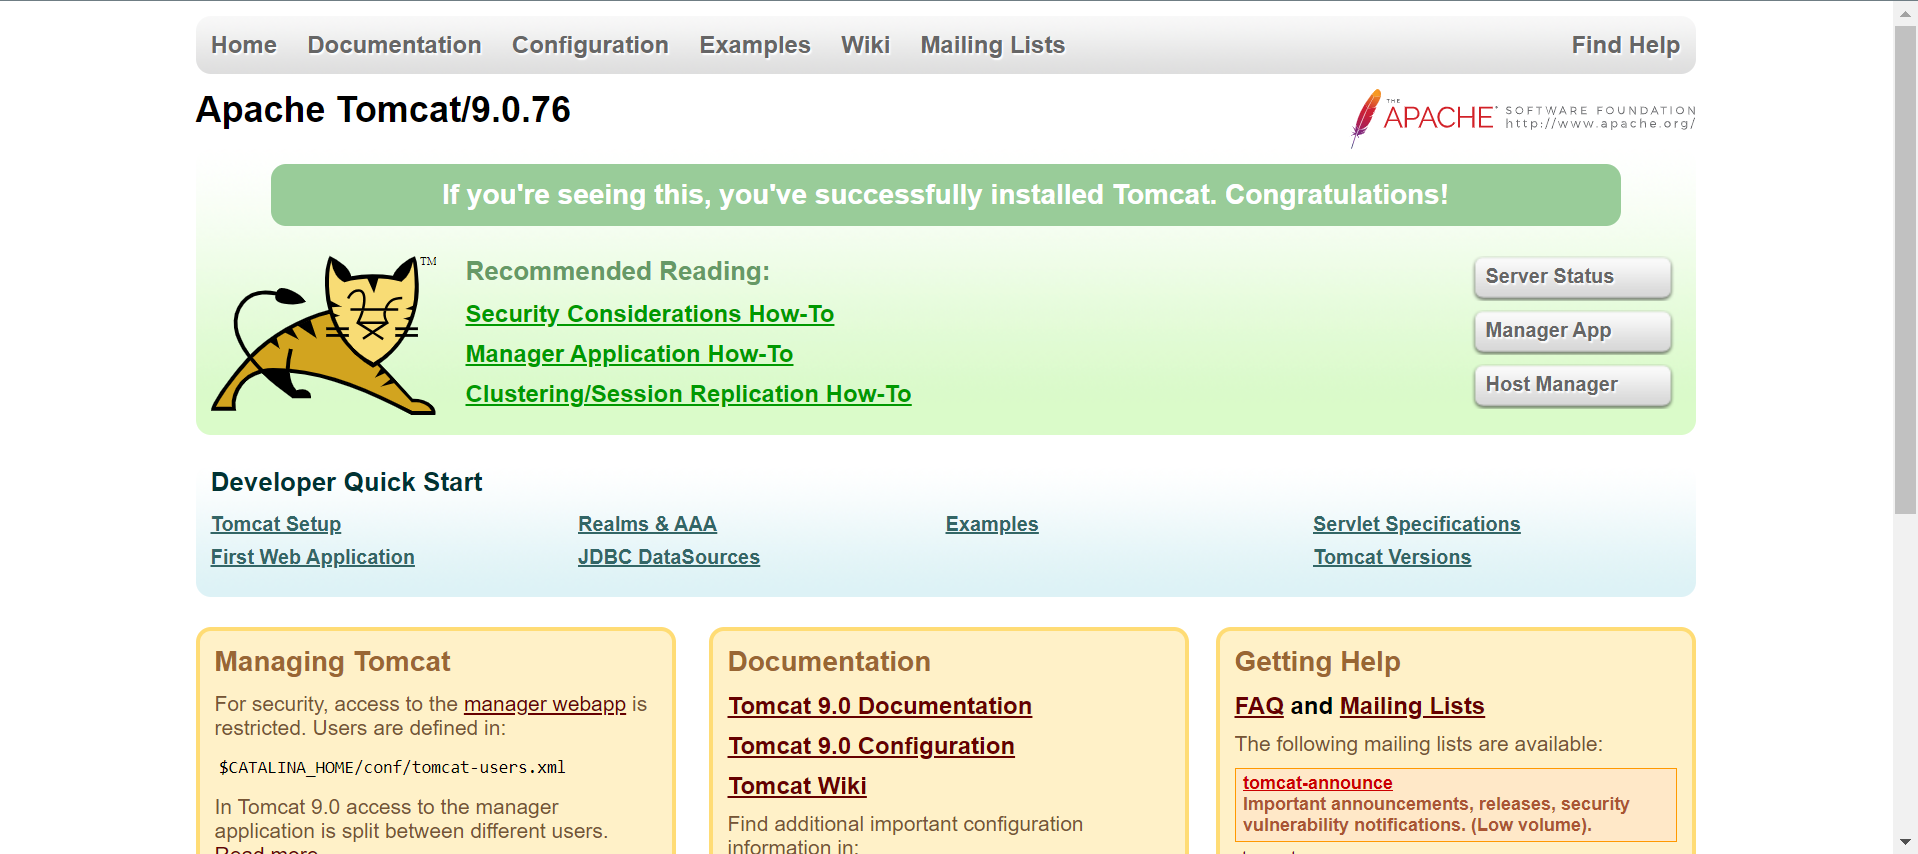Screen dimensions: 1918x854
Task: Open Mailing Lists link under Getting Help
Action: 1412,706
